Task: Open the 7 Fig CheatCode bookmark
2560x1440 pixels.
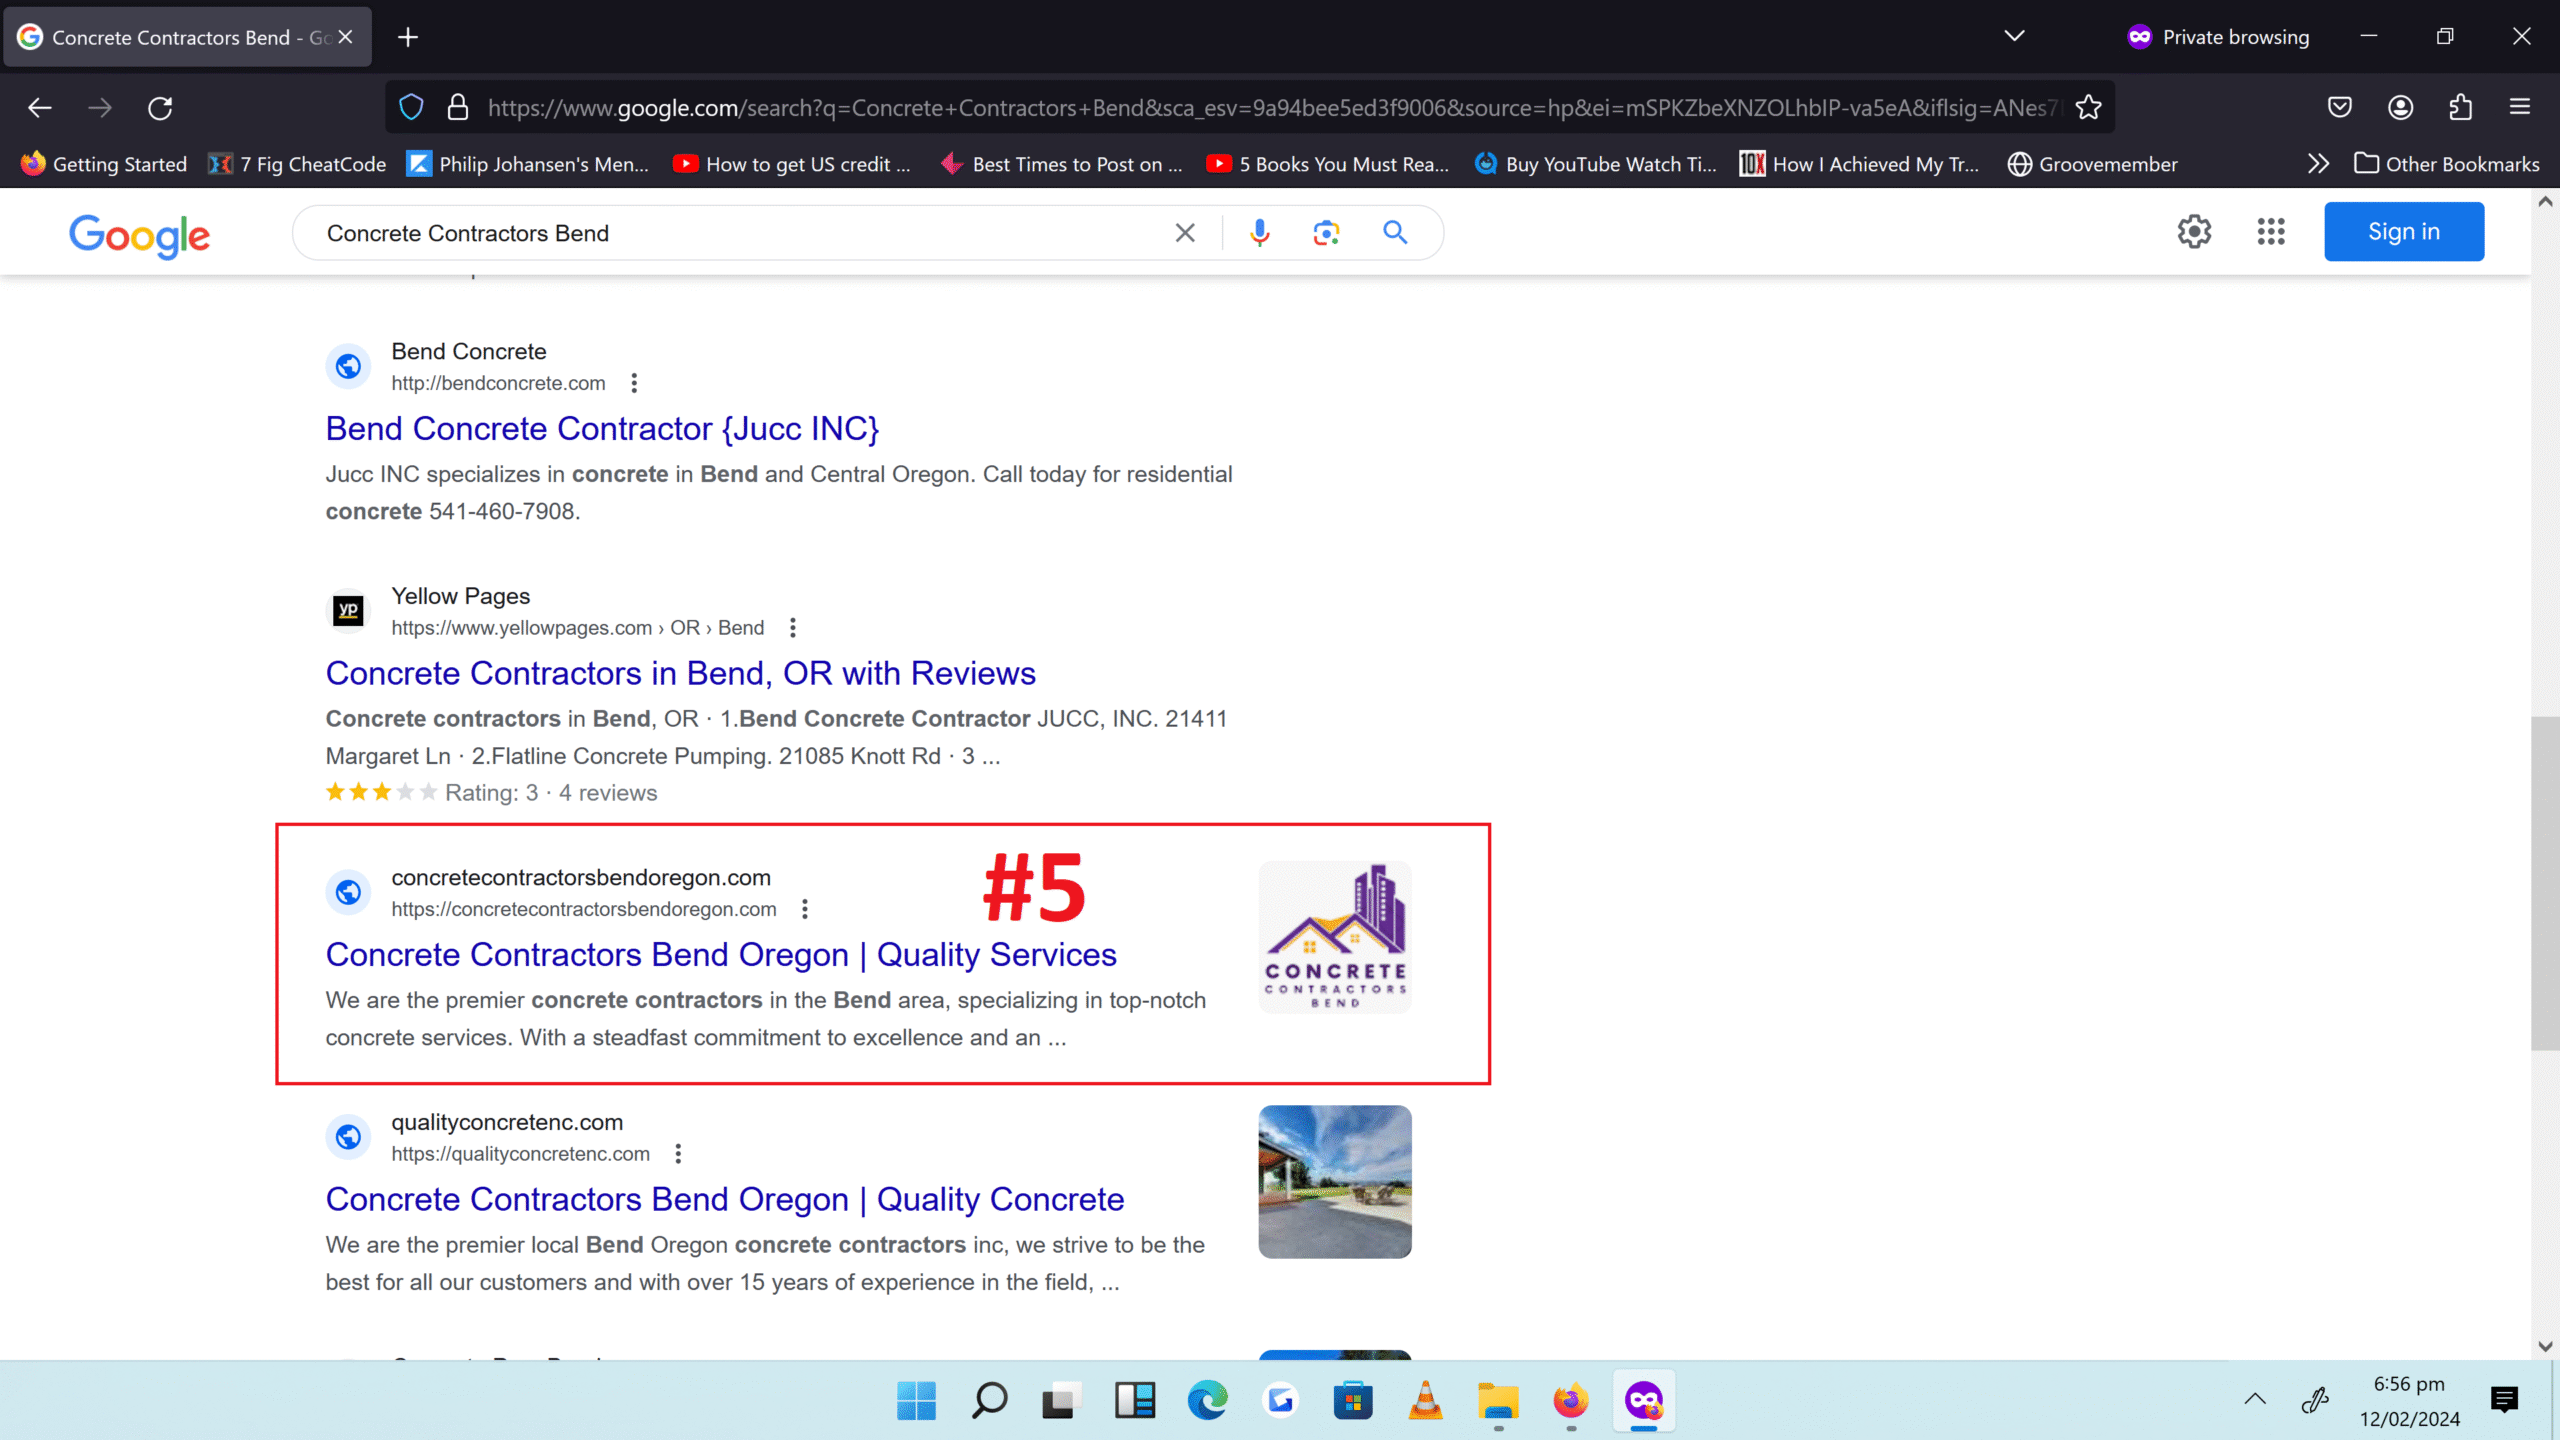Action: pyautogui.click(x=297, y=164)
